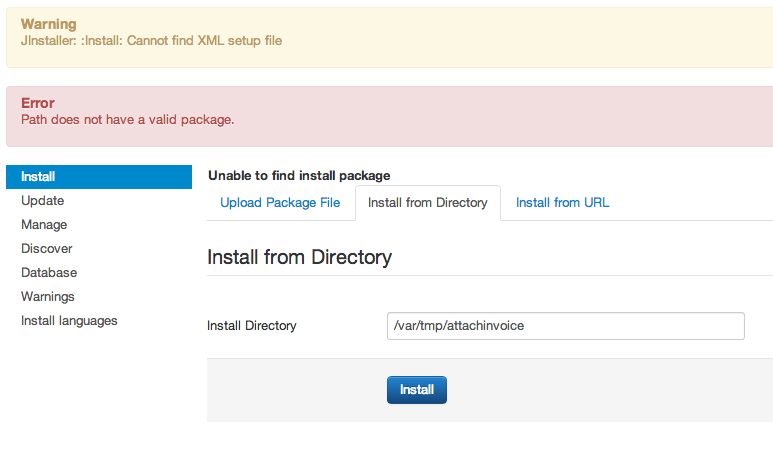Image resolution: width=773 pixels, height=469 pixels.
Task: Switch to Install from URL tab
Action: point(562,203)
